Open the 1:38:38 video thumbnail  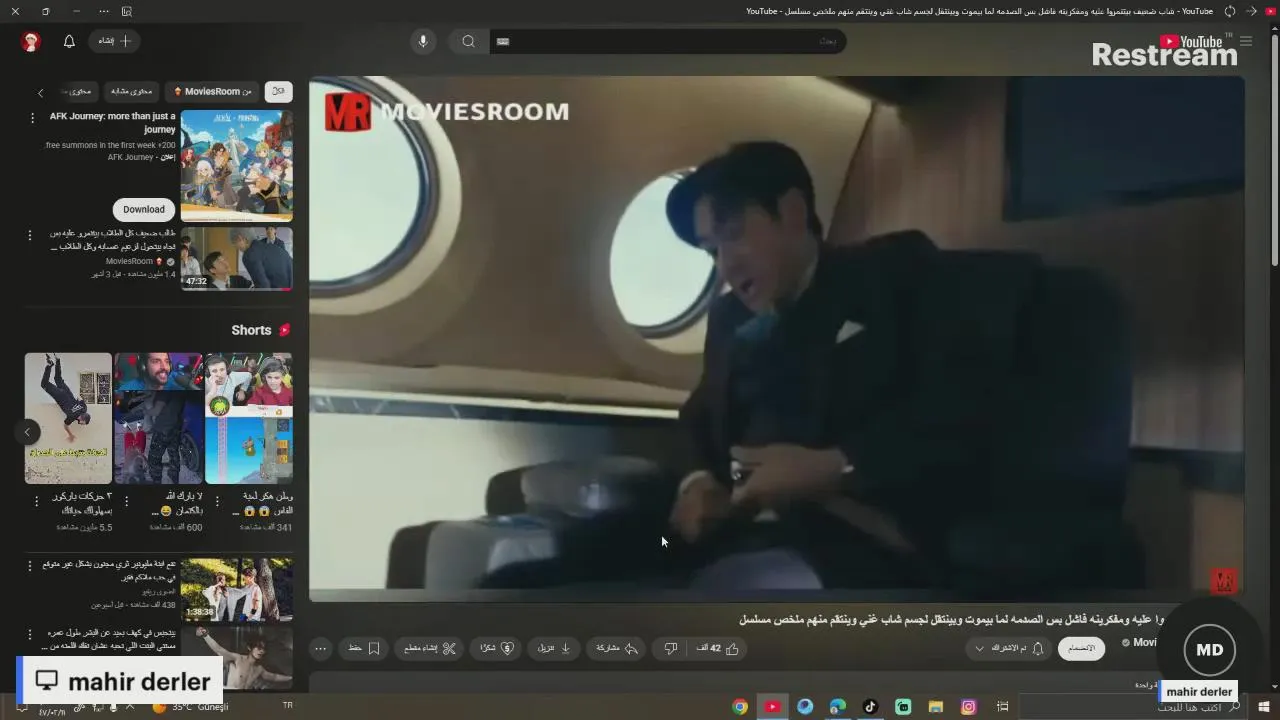point(237,589)
